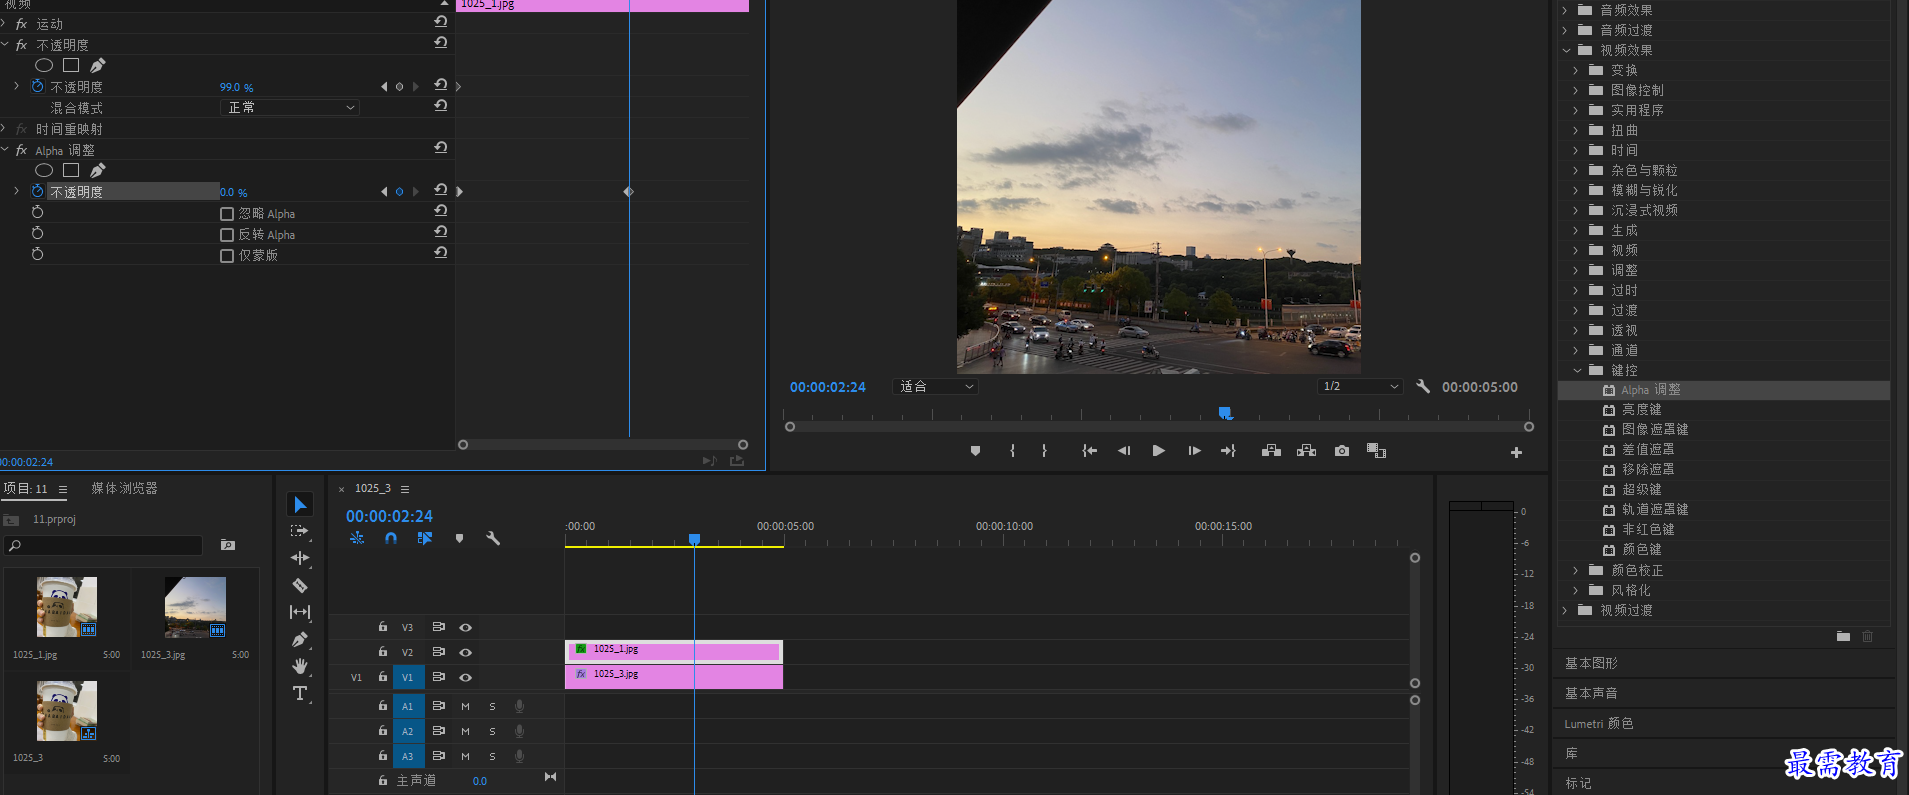Viewport: 1909px width, 795px height.
Task: Collapse the 视频效果 folder
Action: pyautogui.click(x=1566, y=50)
